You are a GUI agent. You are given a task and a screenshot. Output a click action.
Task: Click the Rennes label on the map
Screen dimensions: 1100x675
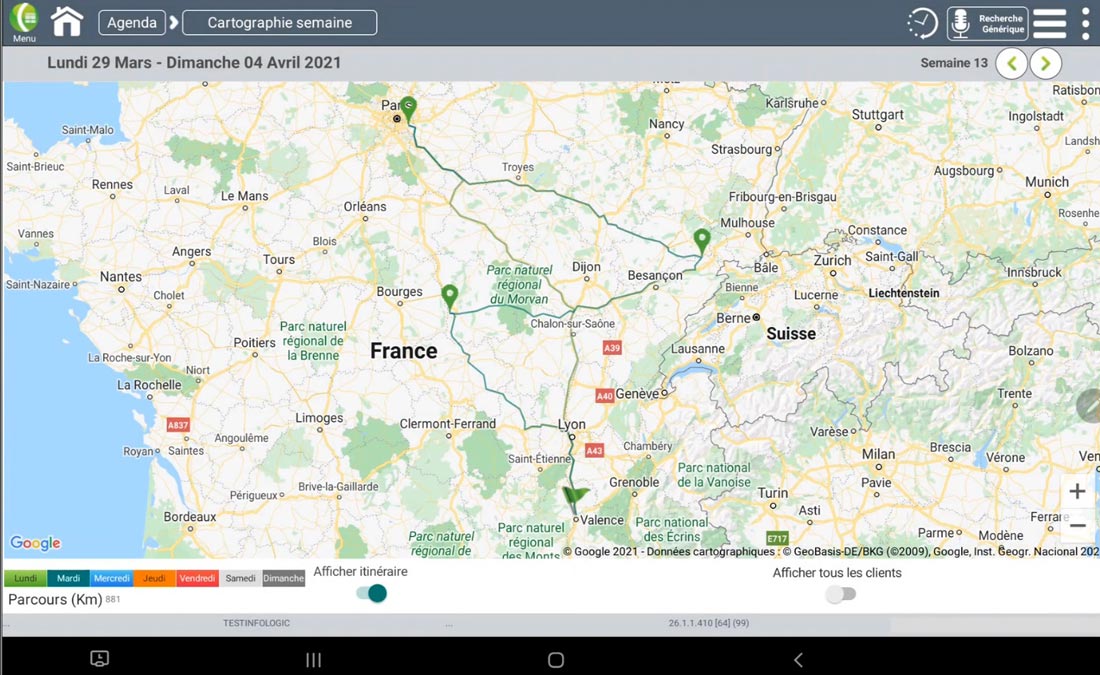[112, 185]
